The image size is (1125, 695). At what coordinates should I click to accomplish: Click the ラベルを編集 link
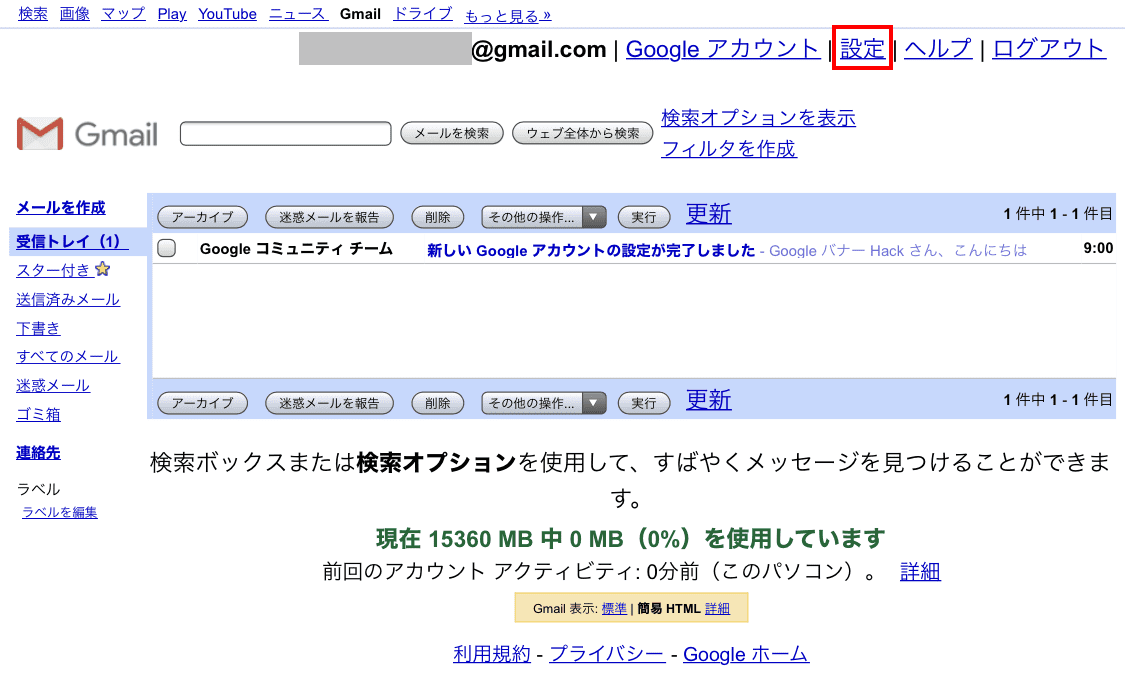60,512
